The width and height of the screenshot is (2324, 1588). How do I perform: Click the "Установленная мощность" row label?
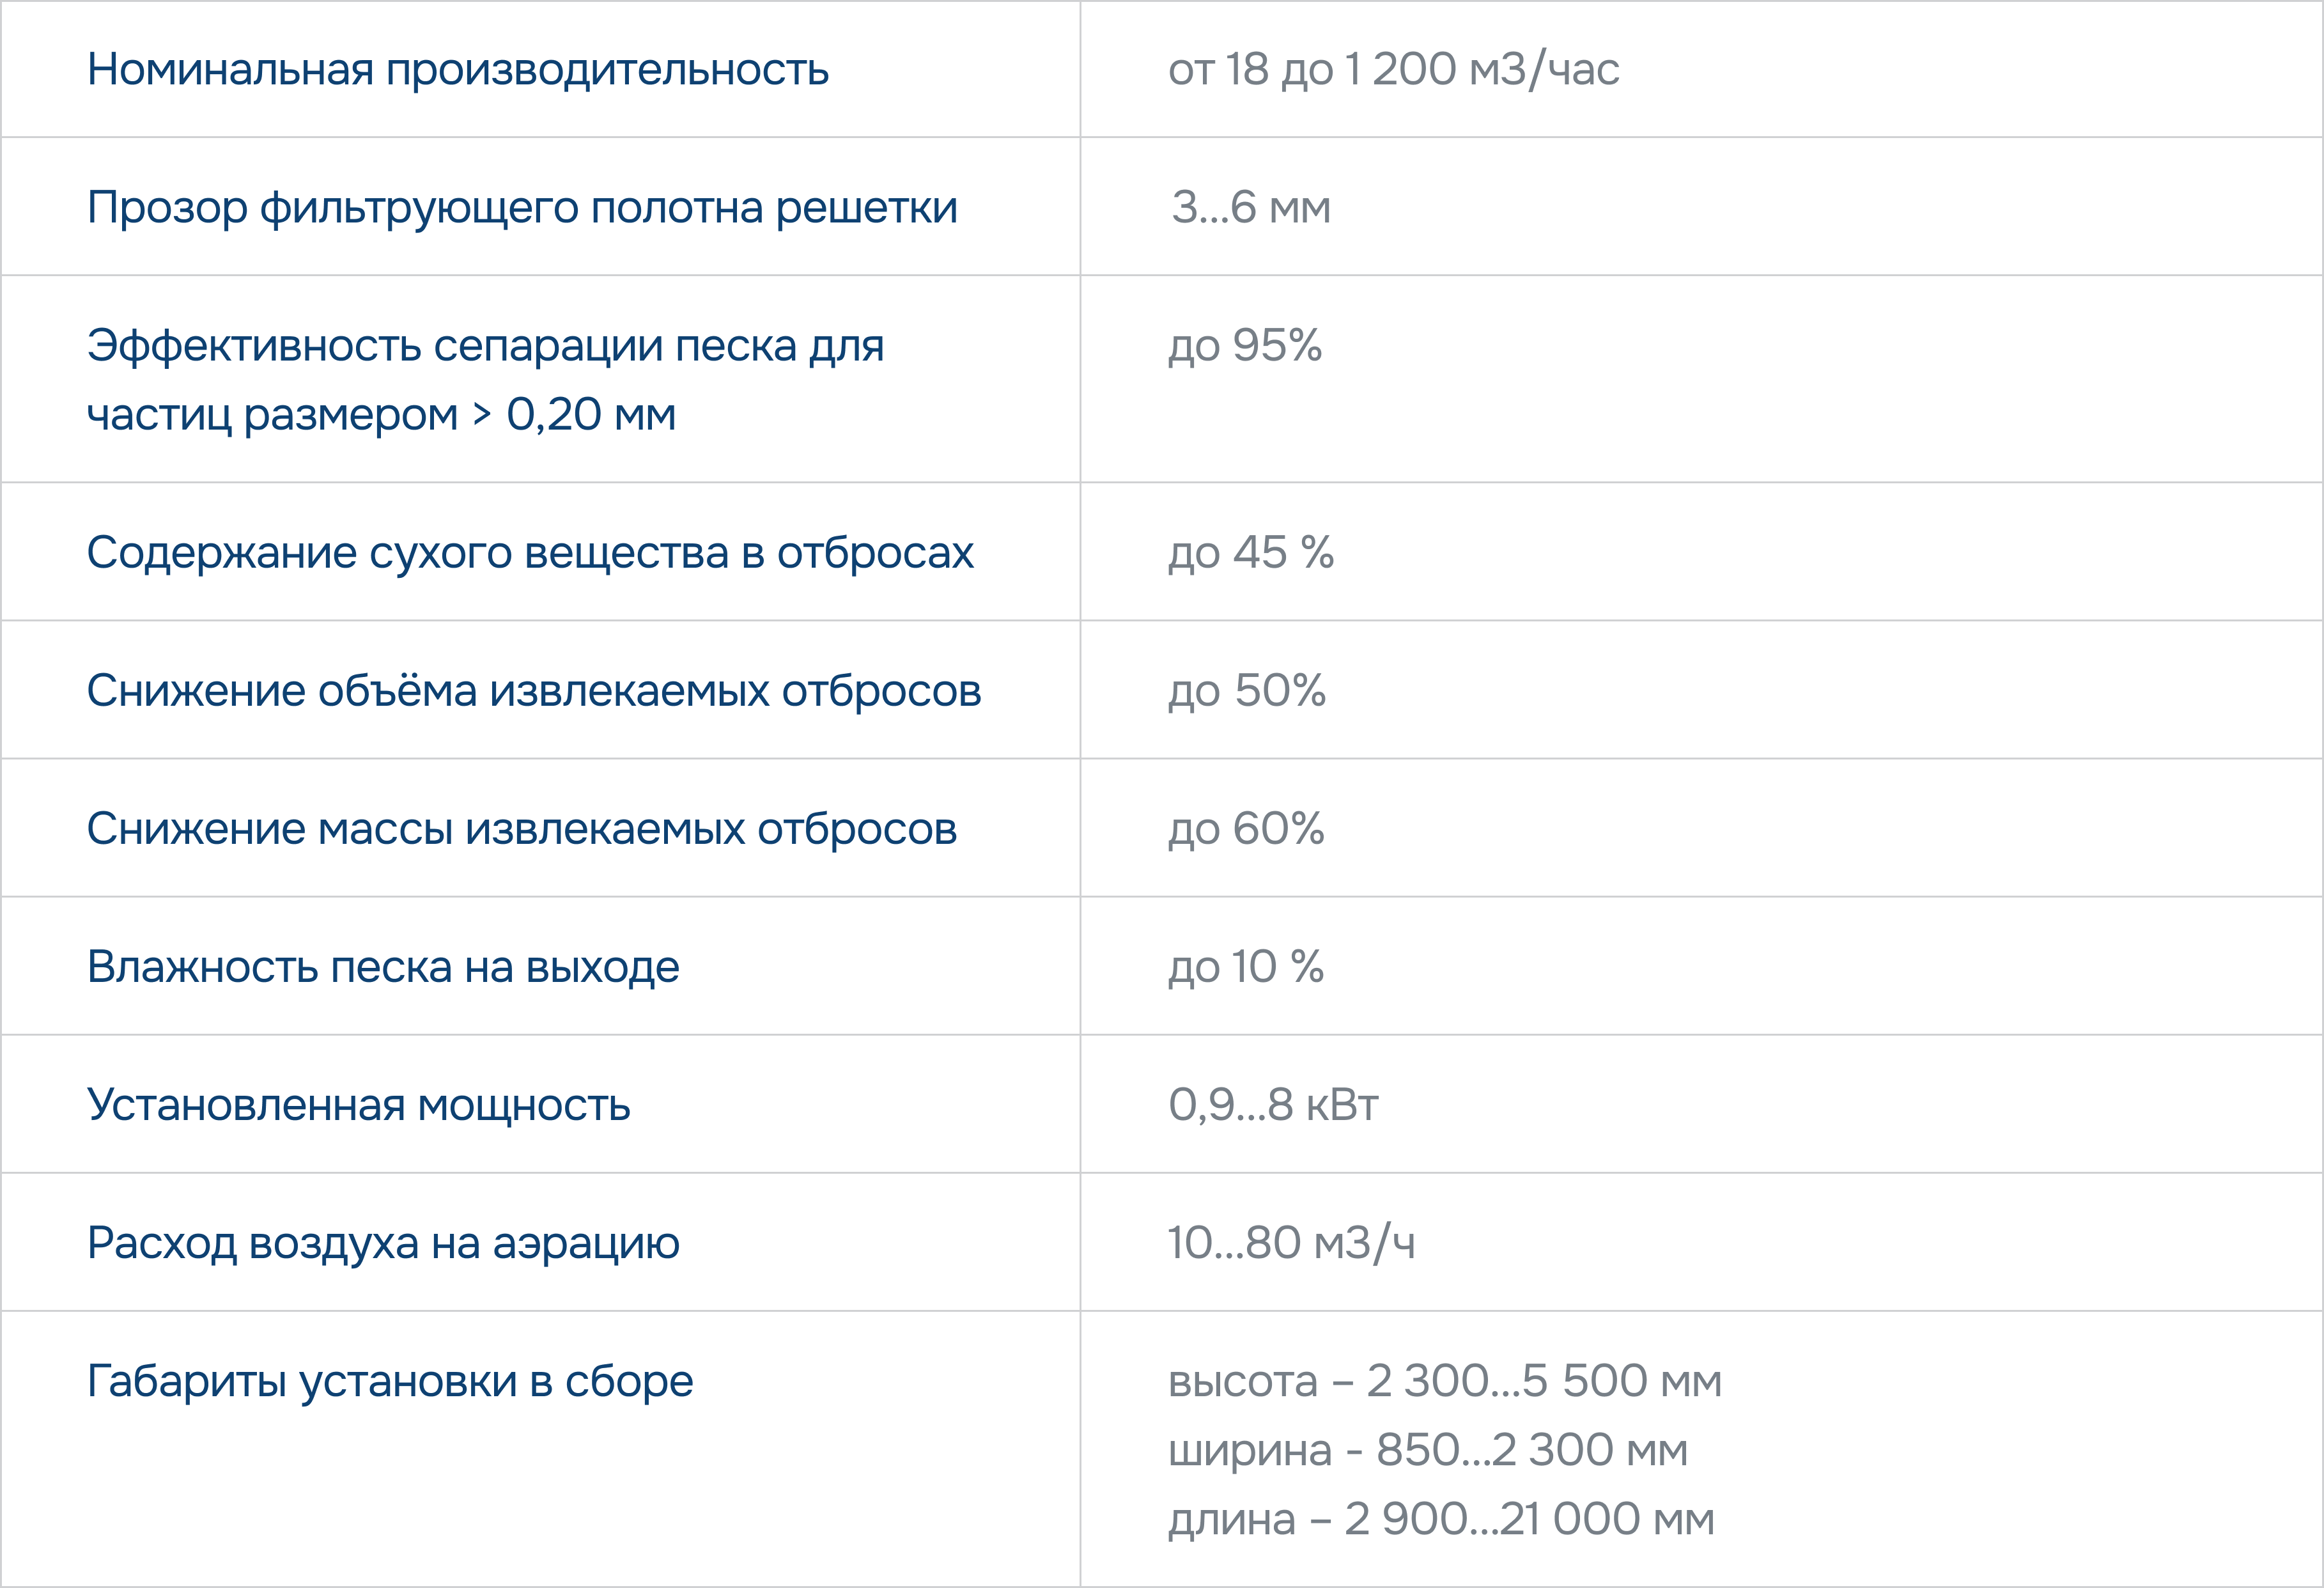click(358, 1105)
